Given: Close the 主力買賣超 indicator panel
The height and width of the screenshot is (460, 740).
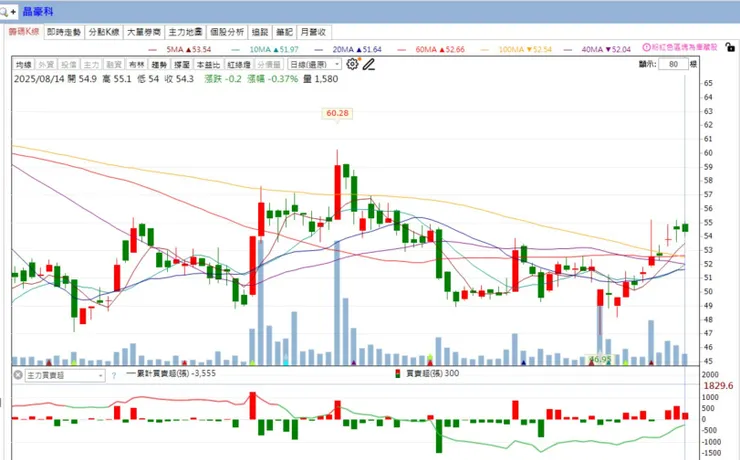Looking at the screenshot, I should [x=17, y=375].
